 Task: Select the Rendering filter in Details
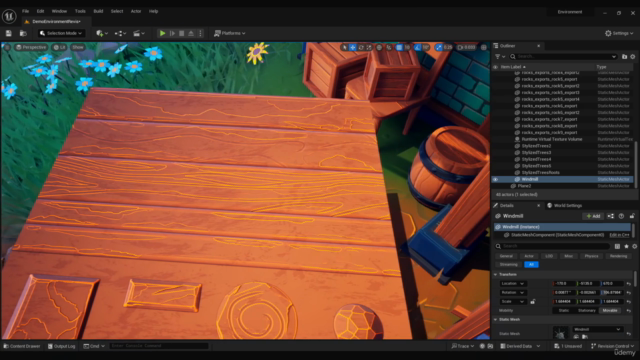pyautogui.click(x=618, y=256)
